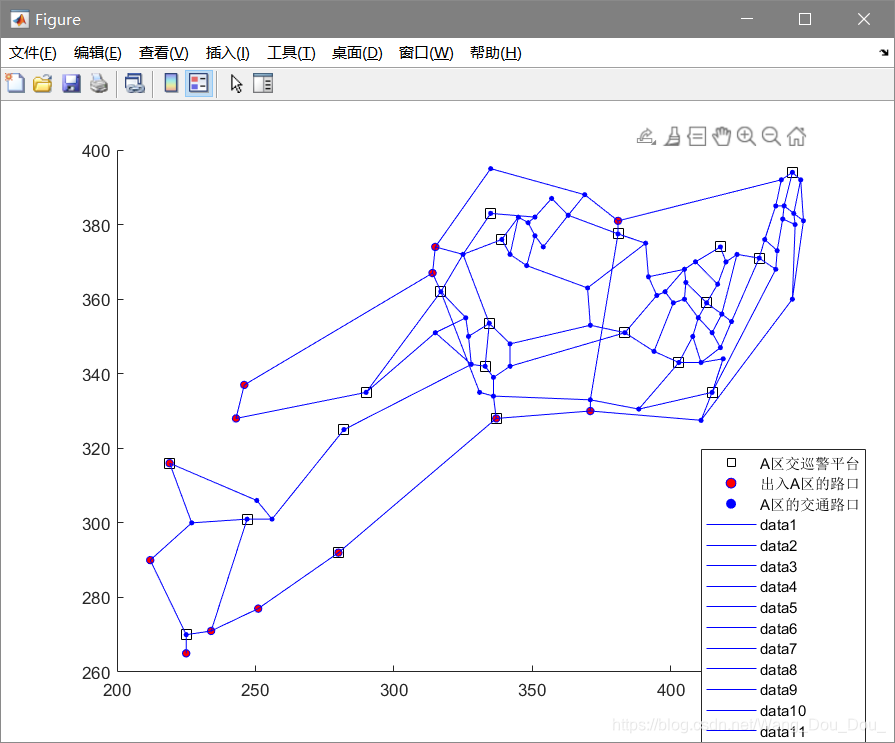Open the Property Editor panel

[x=262, y=83]
